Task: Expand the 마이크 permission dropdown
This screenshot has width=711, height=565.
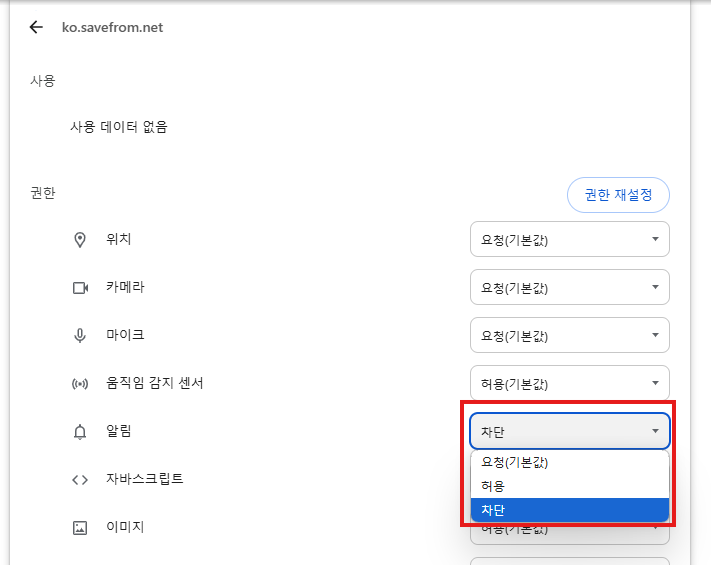Action: [569, 335]
